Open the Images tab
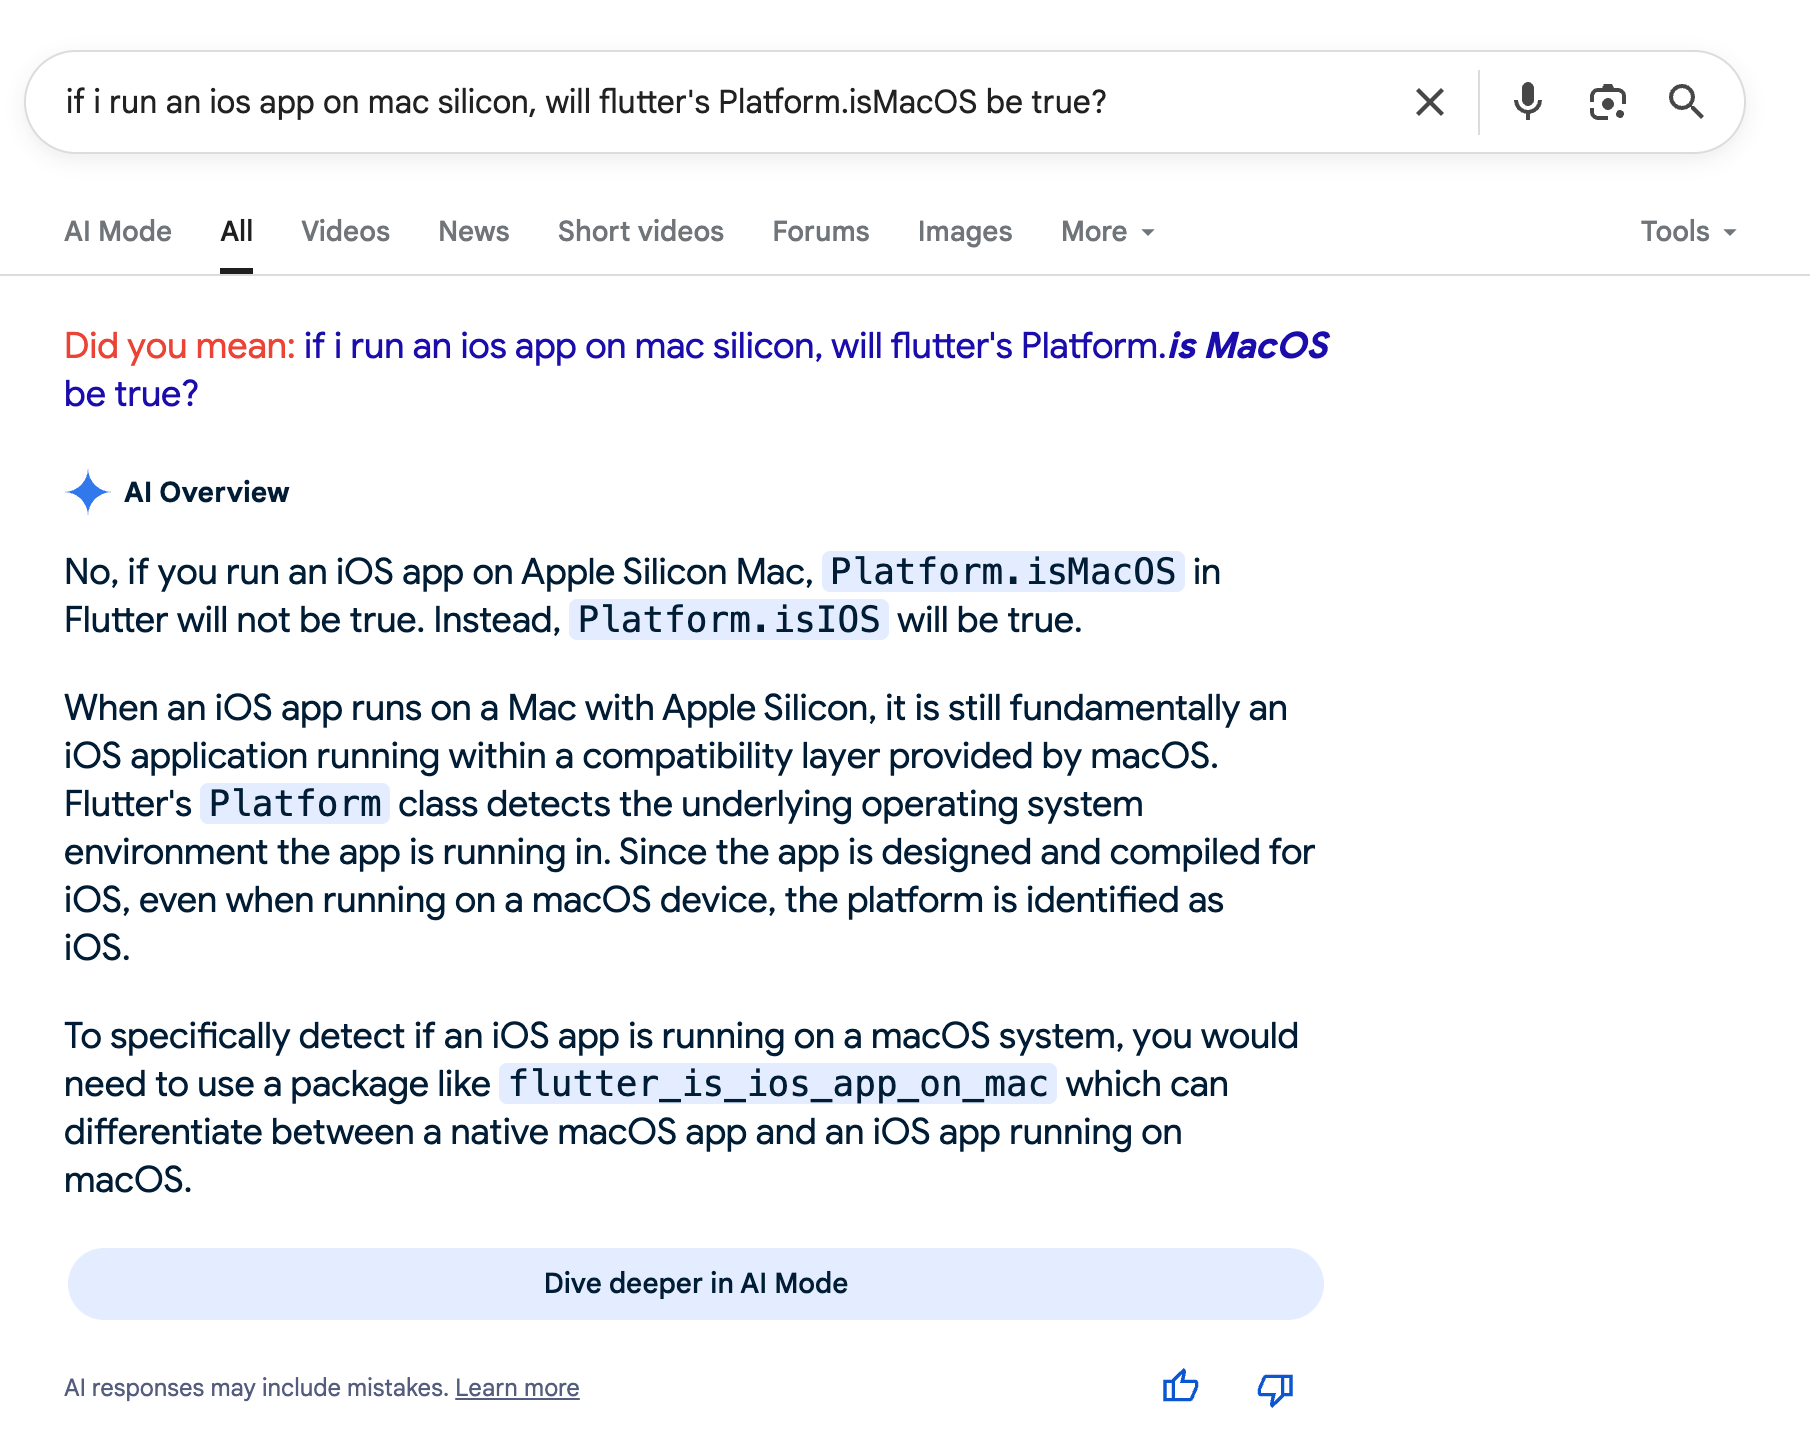Viewport: 1810px width, 1456px height. [x=965, y=232]
